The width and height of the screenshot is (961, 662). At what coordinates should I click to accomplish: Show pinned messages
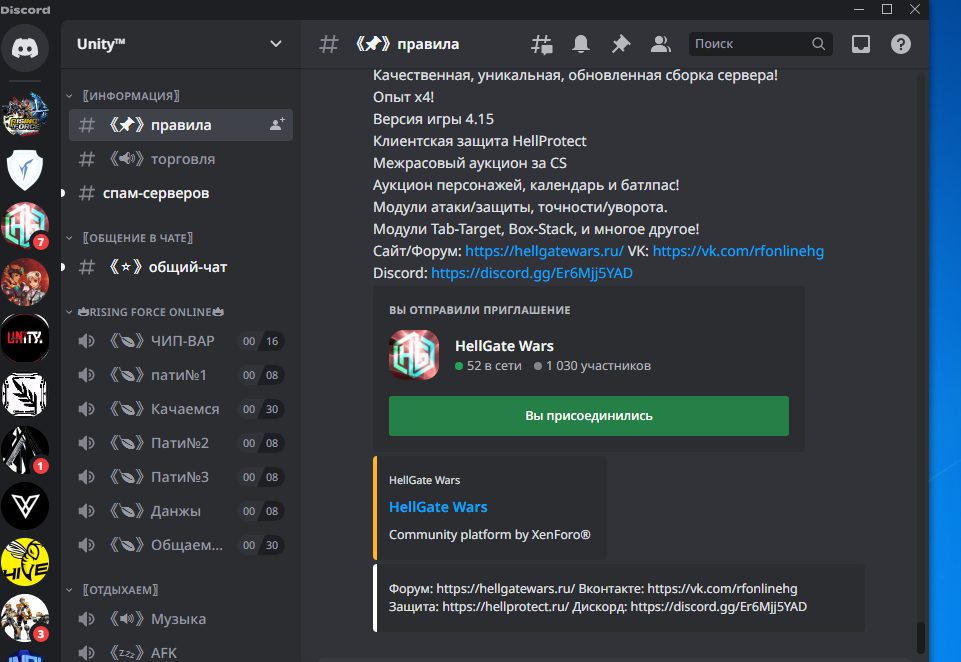coord(621,44)
